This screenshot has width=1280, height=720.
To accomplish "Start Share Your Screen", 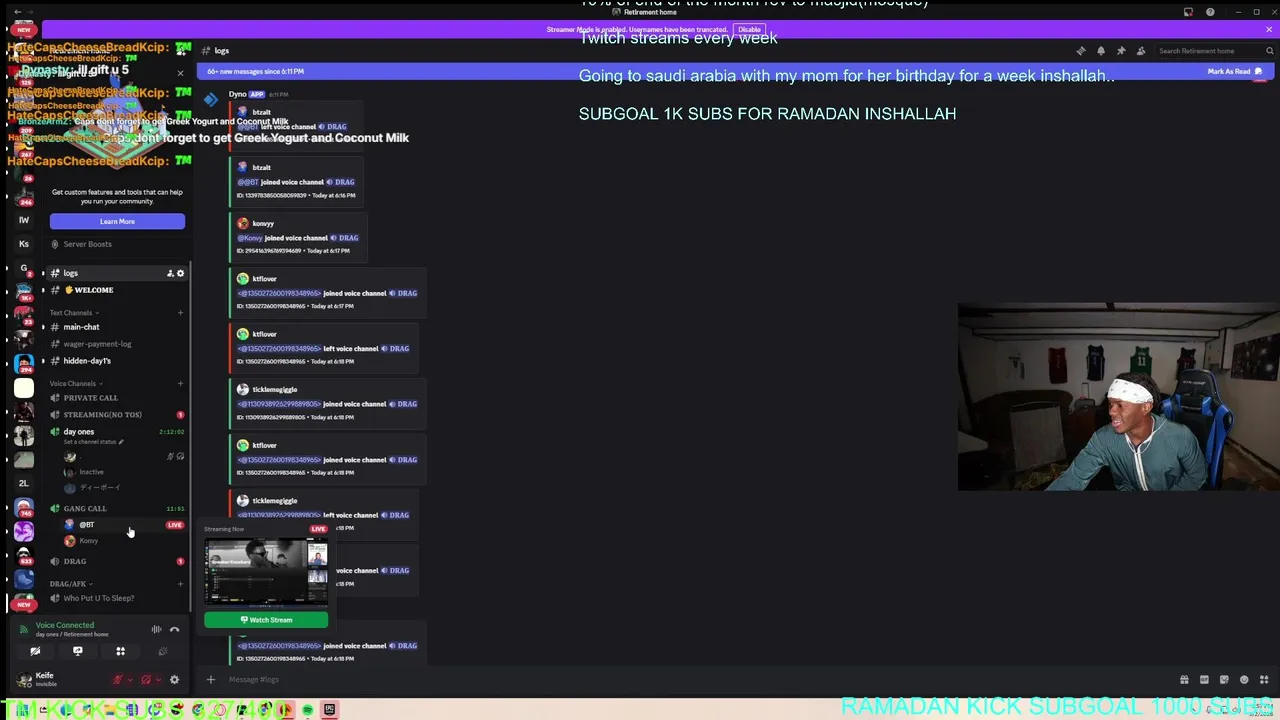I will pyautogui.click(x=78, y=651).
